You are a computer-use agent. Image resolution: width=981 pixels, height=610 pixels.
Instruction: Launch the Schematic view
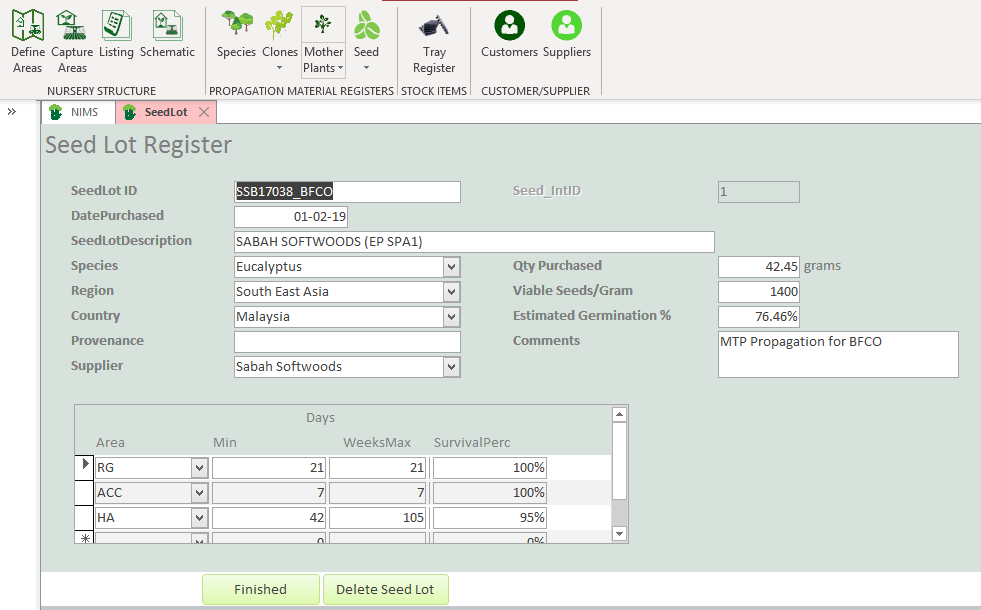(x=167, y=34)
